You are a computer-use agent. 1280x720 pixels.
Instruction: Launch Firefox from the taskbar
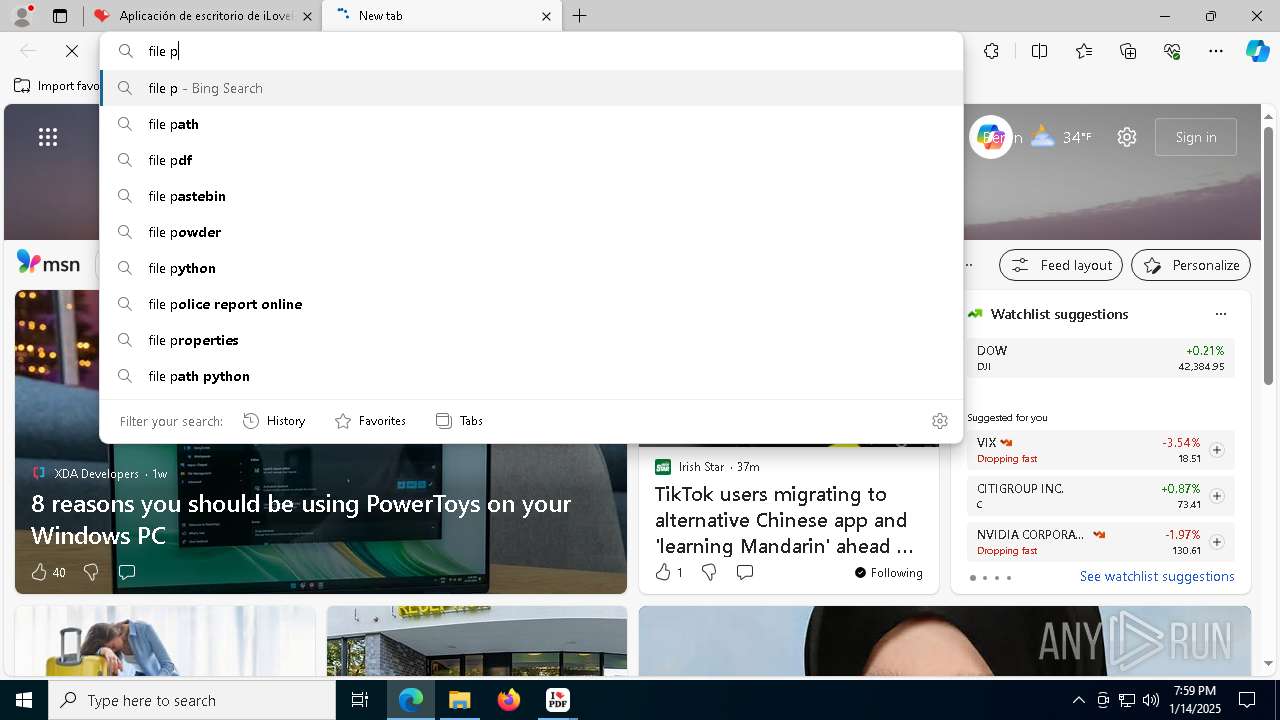tap(509, 700)
